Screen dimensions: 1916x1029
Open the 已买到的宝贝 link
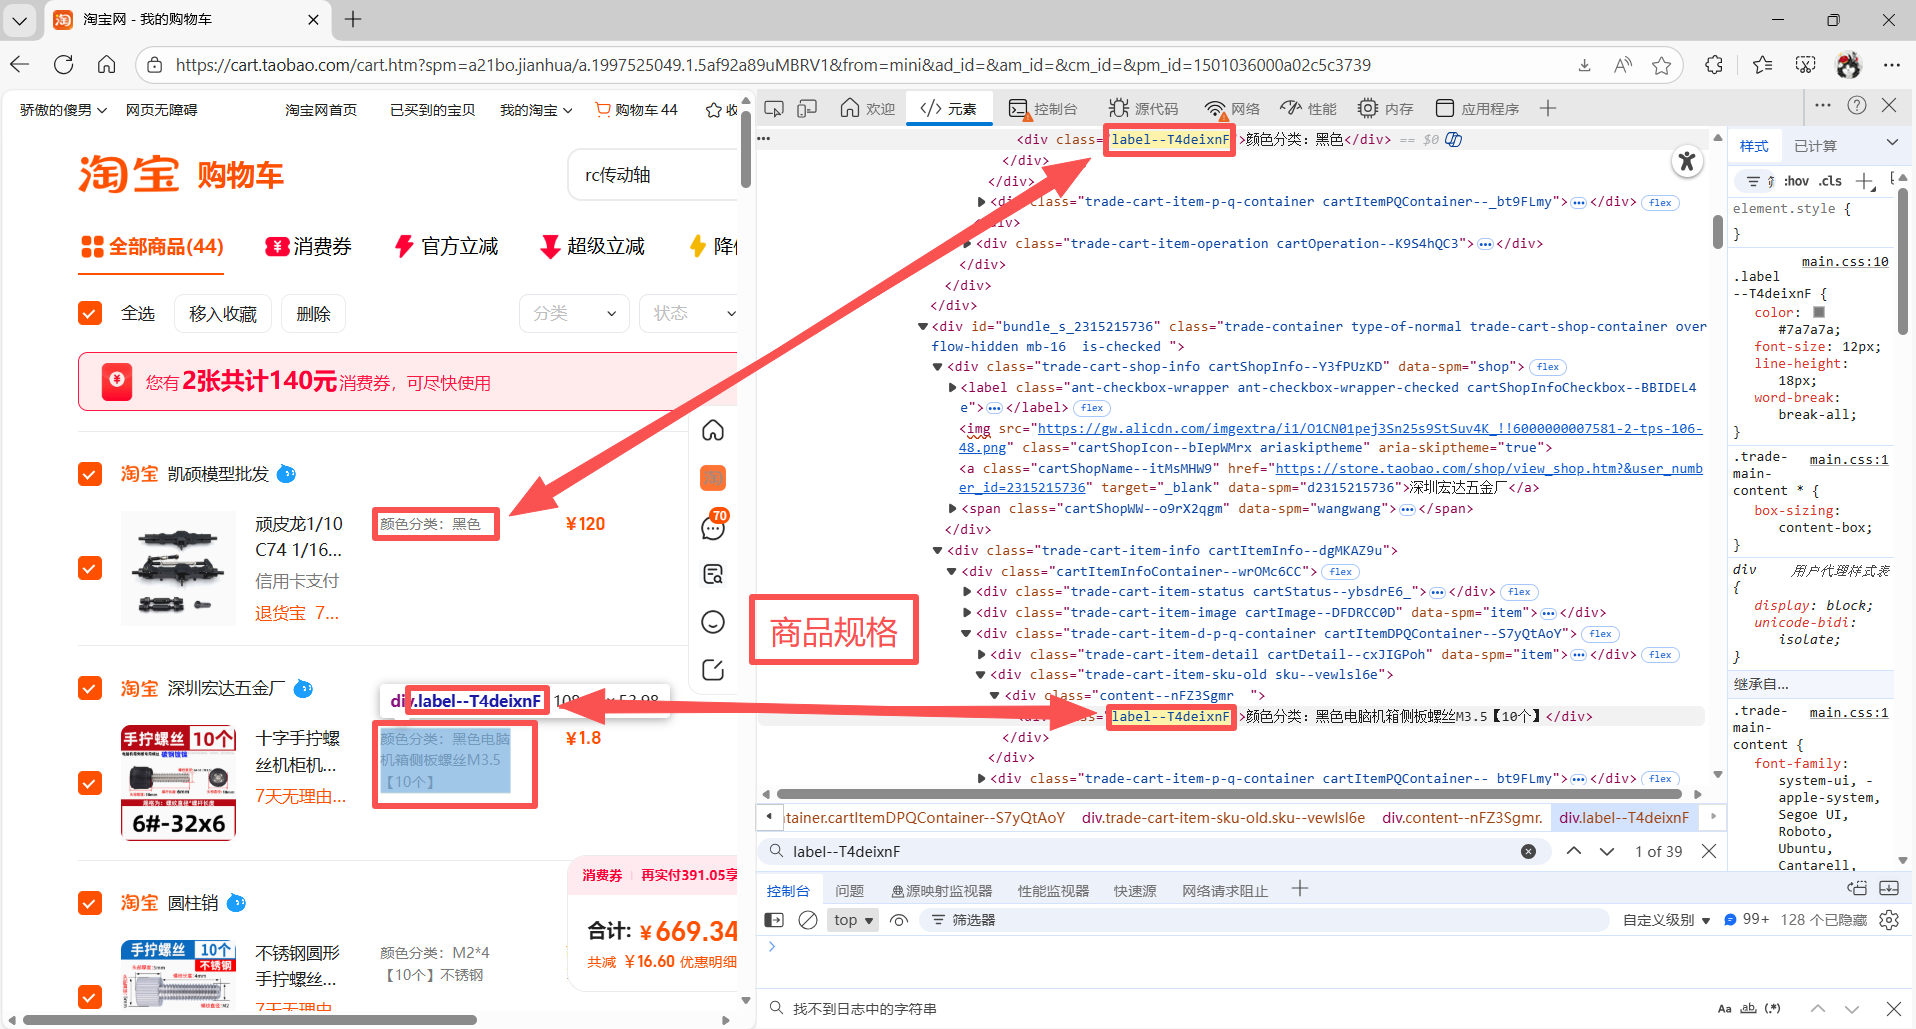432,110
